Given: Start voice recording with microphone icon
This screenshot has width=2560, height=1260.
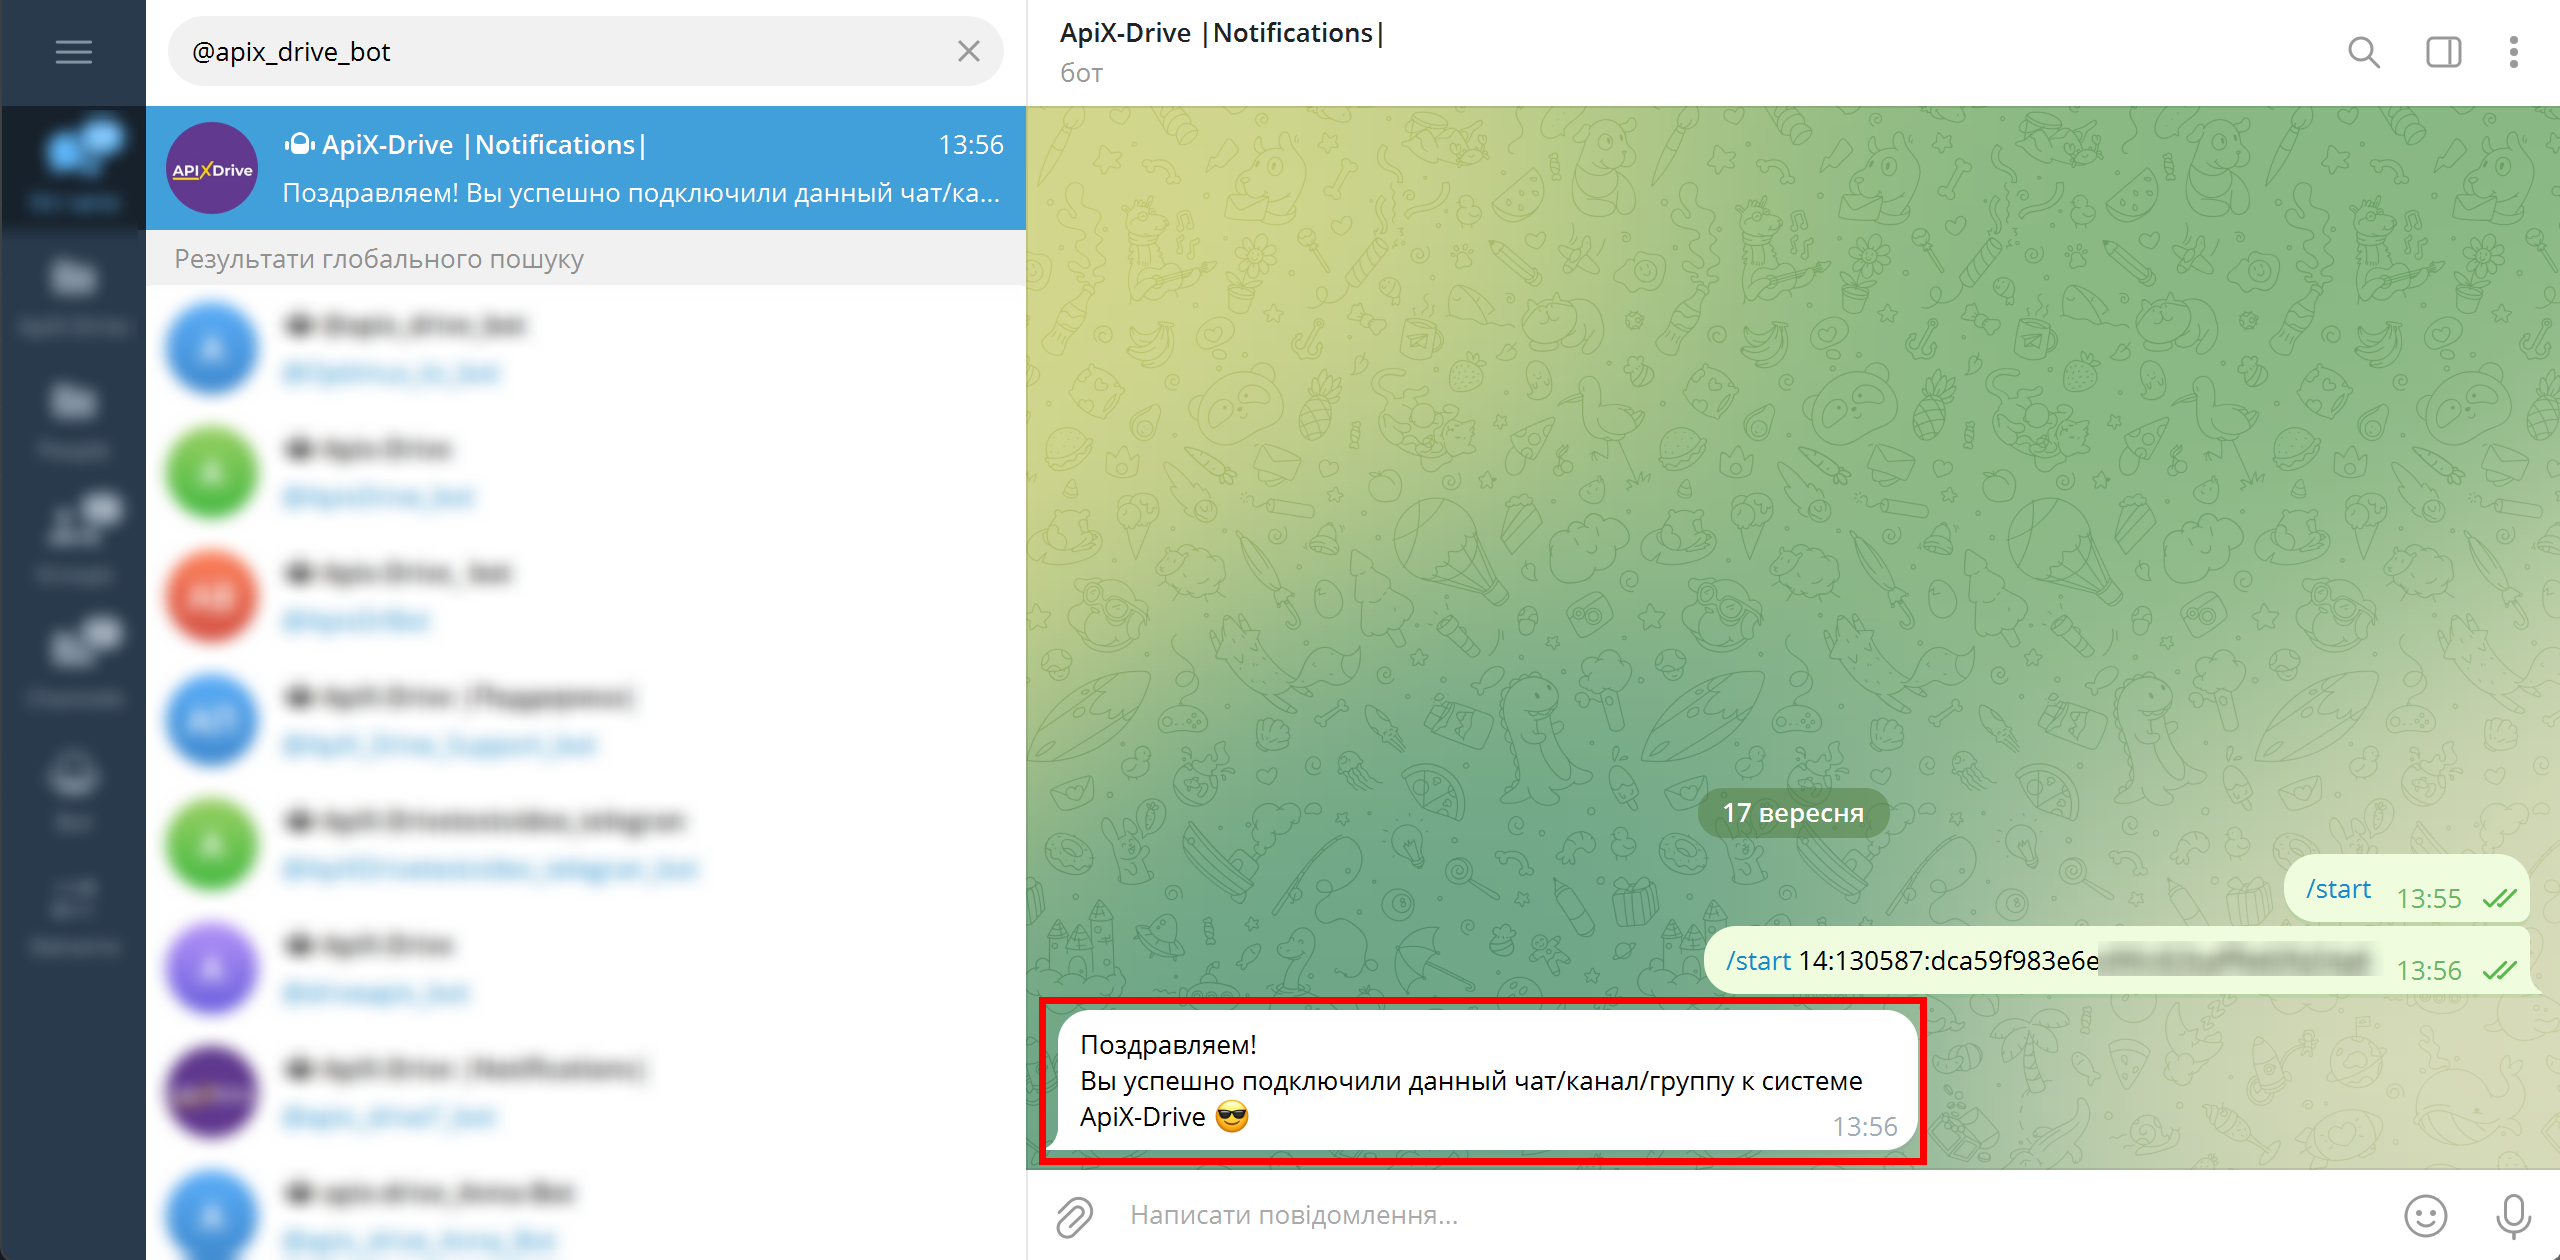Looking at the screenshot, I should tap(2513, 1216).
